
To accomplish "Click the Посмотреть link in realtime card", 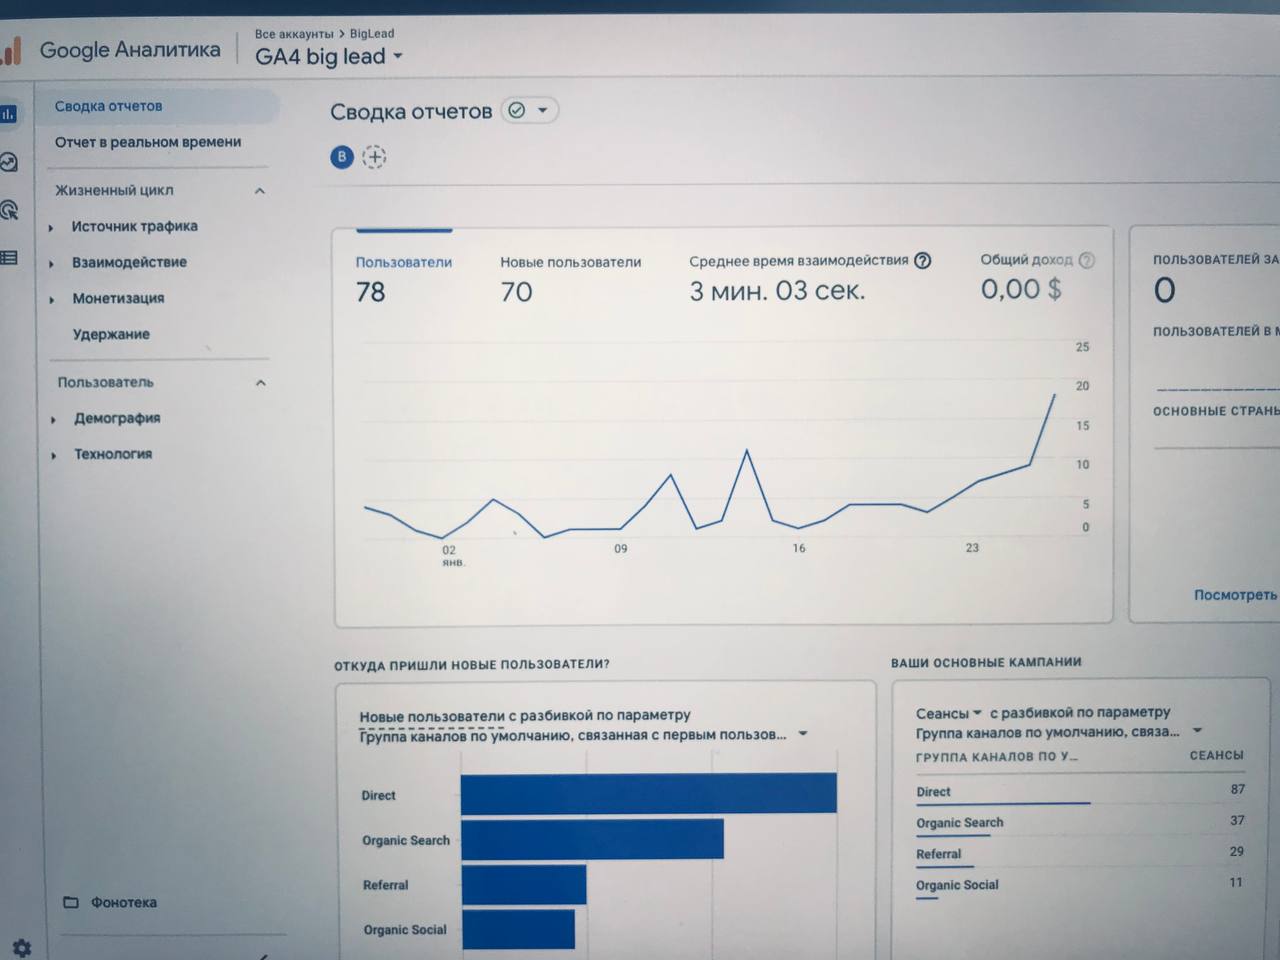I will 1235,595.
